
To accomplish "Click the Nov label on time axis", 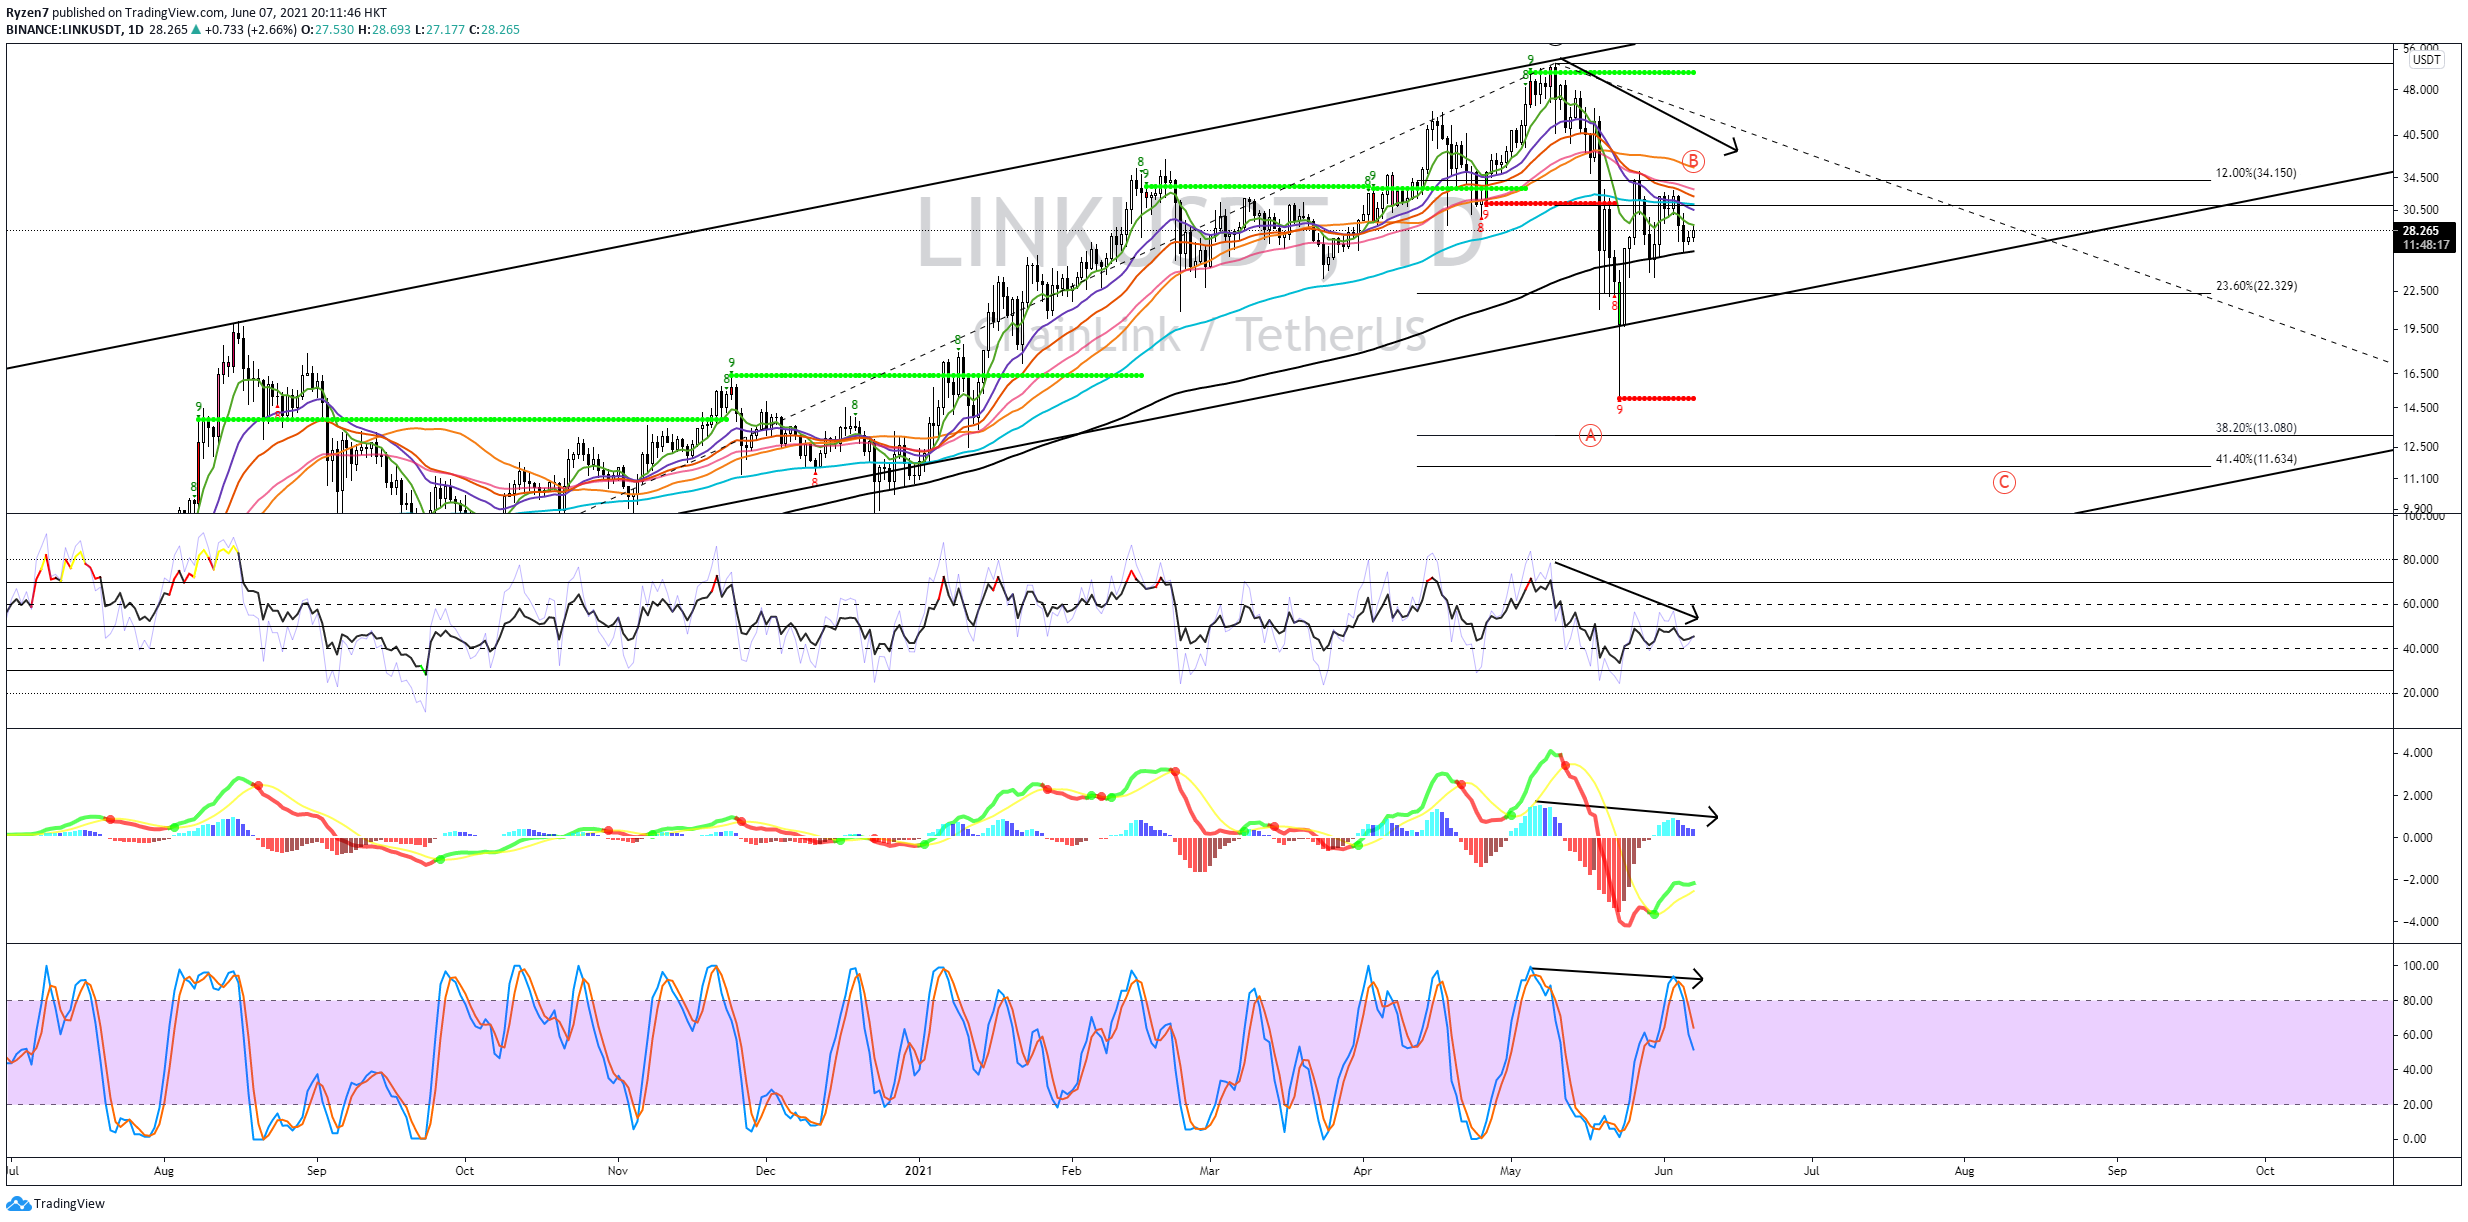I will coord(617,1170).
